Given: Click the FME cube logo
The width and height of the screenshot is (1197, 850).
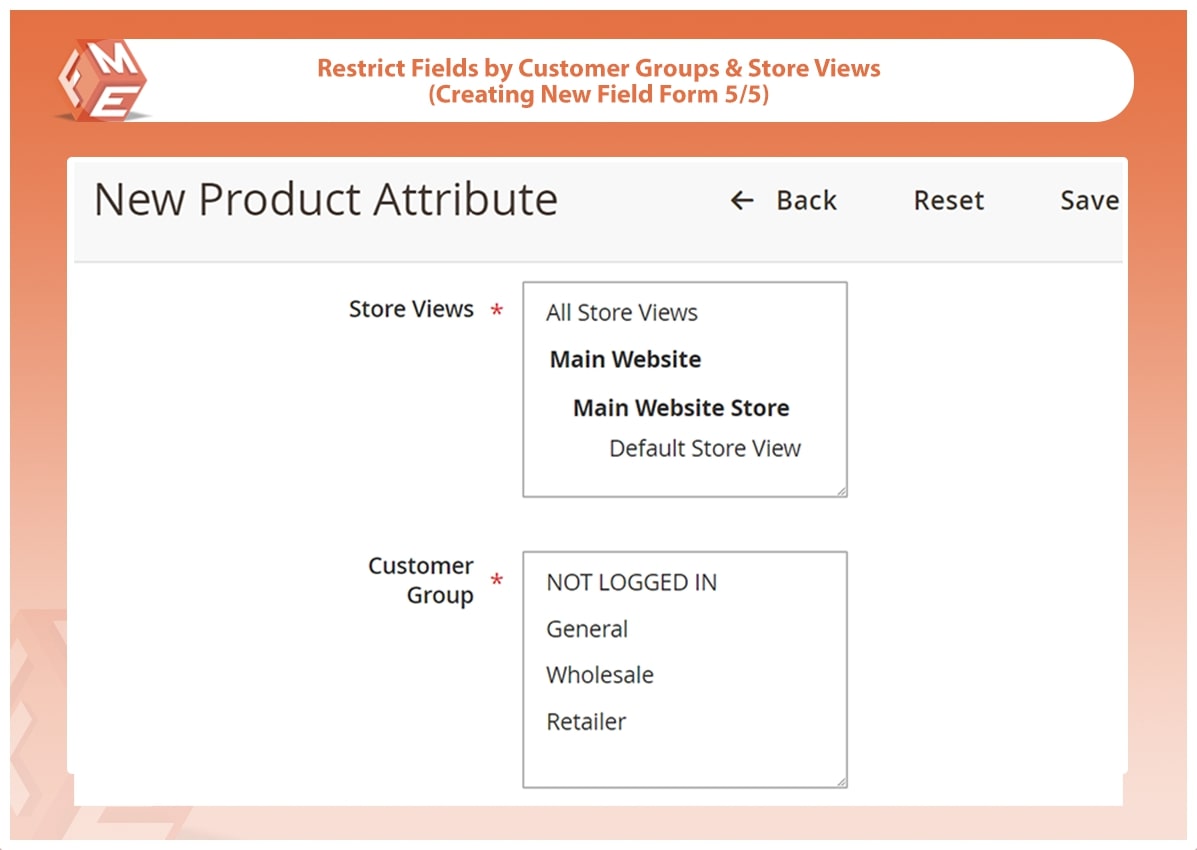Looking at the screenshot, I should [100, 80].
